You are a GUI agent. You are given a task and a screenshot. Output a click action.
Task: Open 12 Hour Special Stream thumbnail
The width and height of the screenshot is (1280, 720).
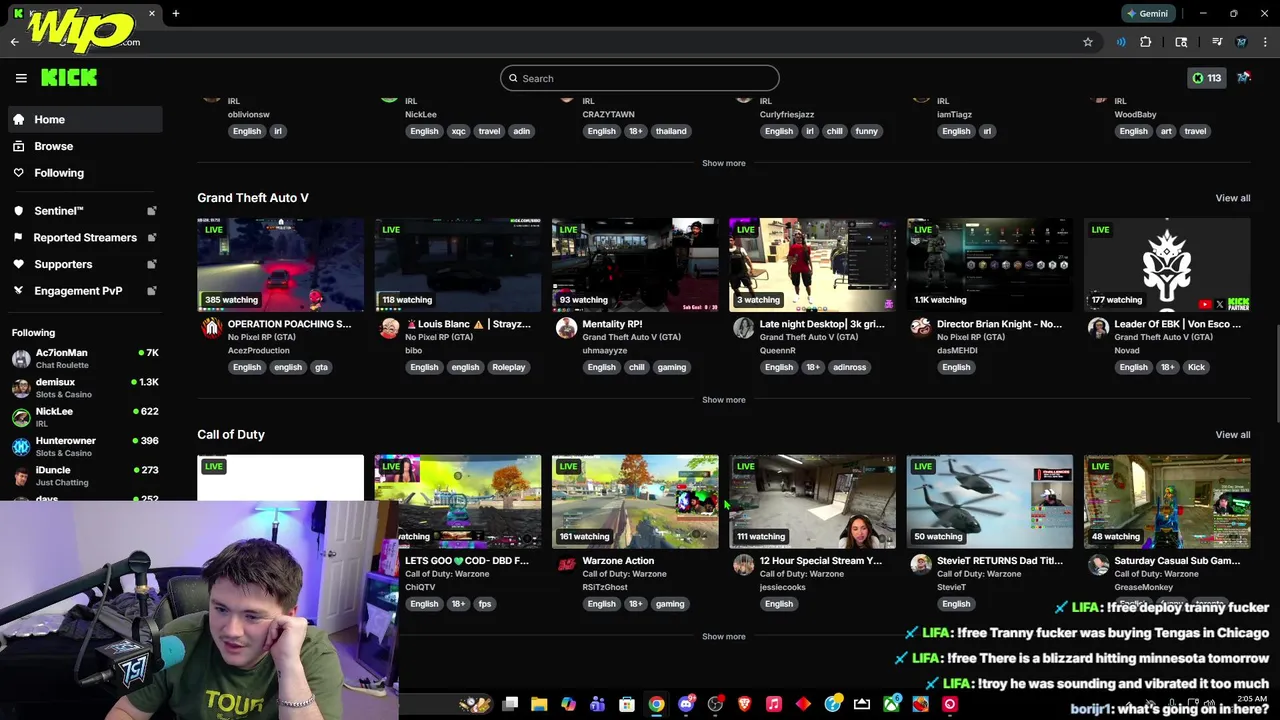[812, 502]
